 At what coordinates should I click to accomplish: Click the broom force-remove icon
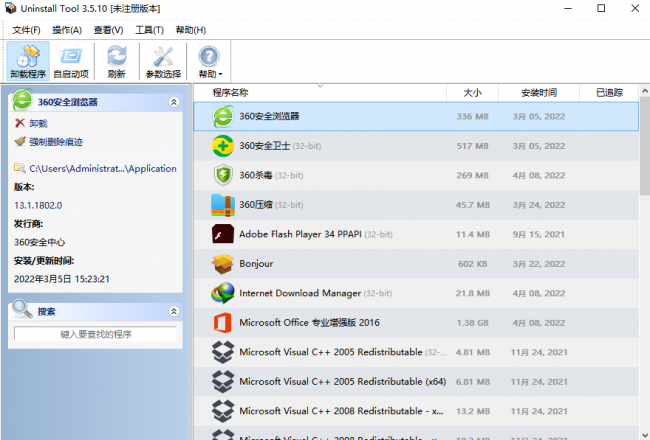19,141
